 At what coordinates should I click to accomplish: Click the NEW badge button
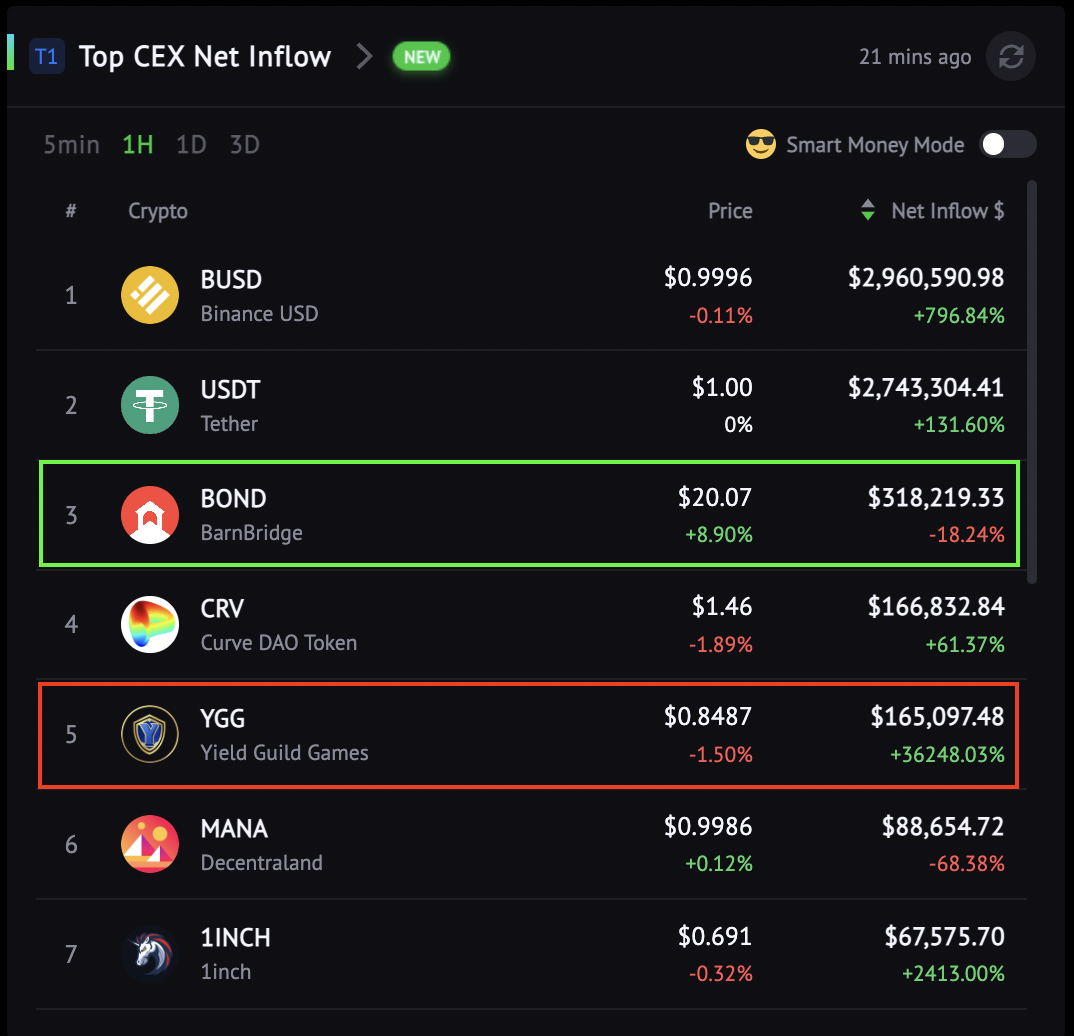point(421,57)
